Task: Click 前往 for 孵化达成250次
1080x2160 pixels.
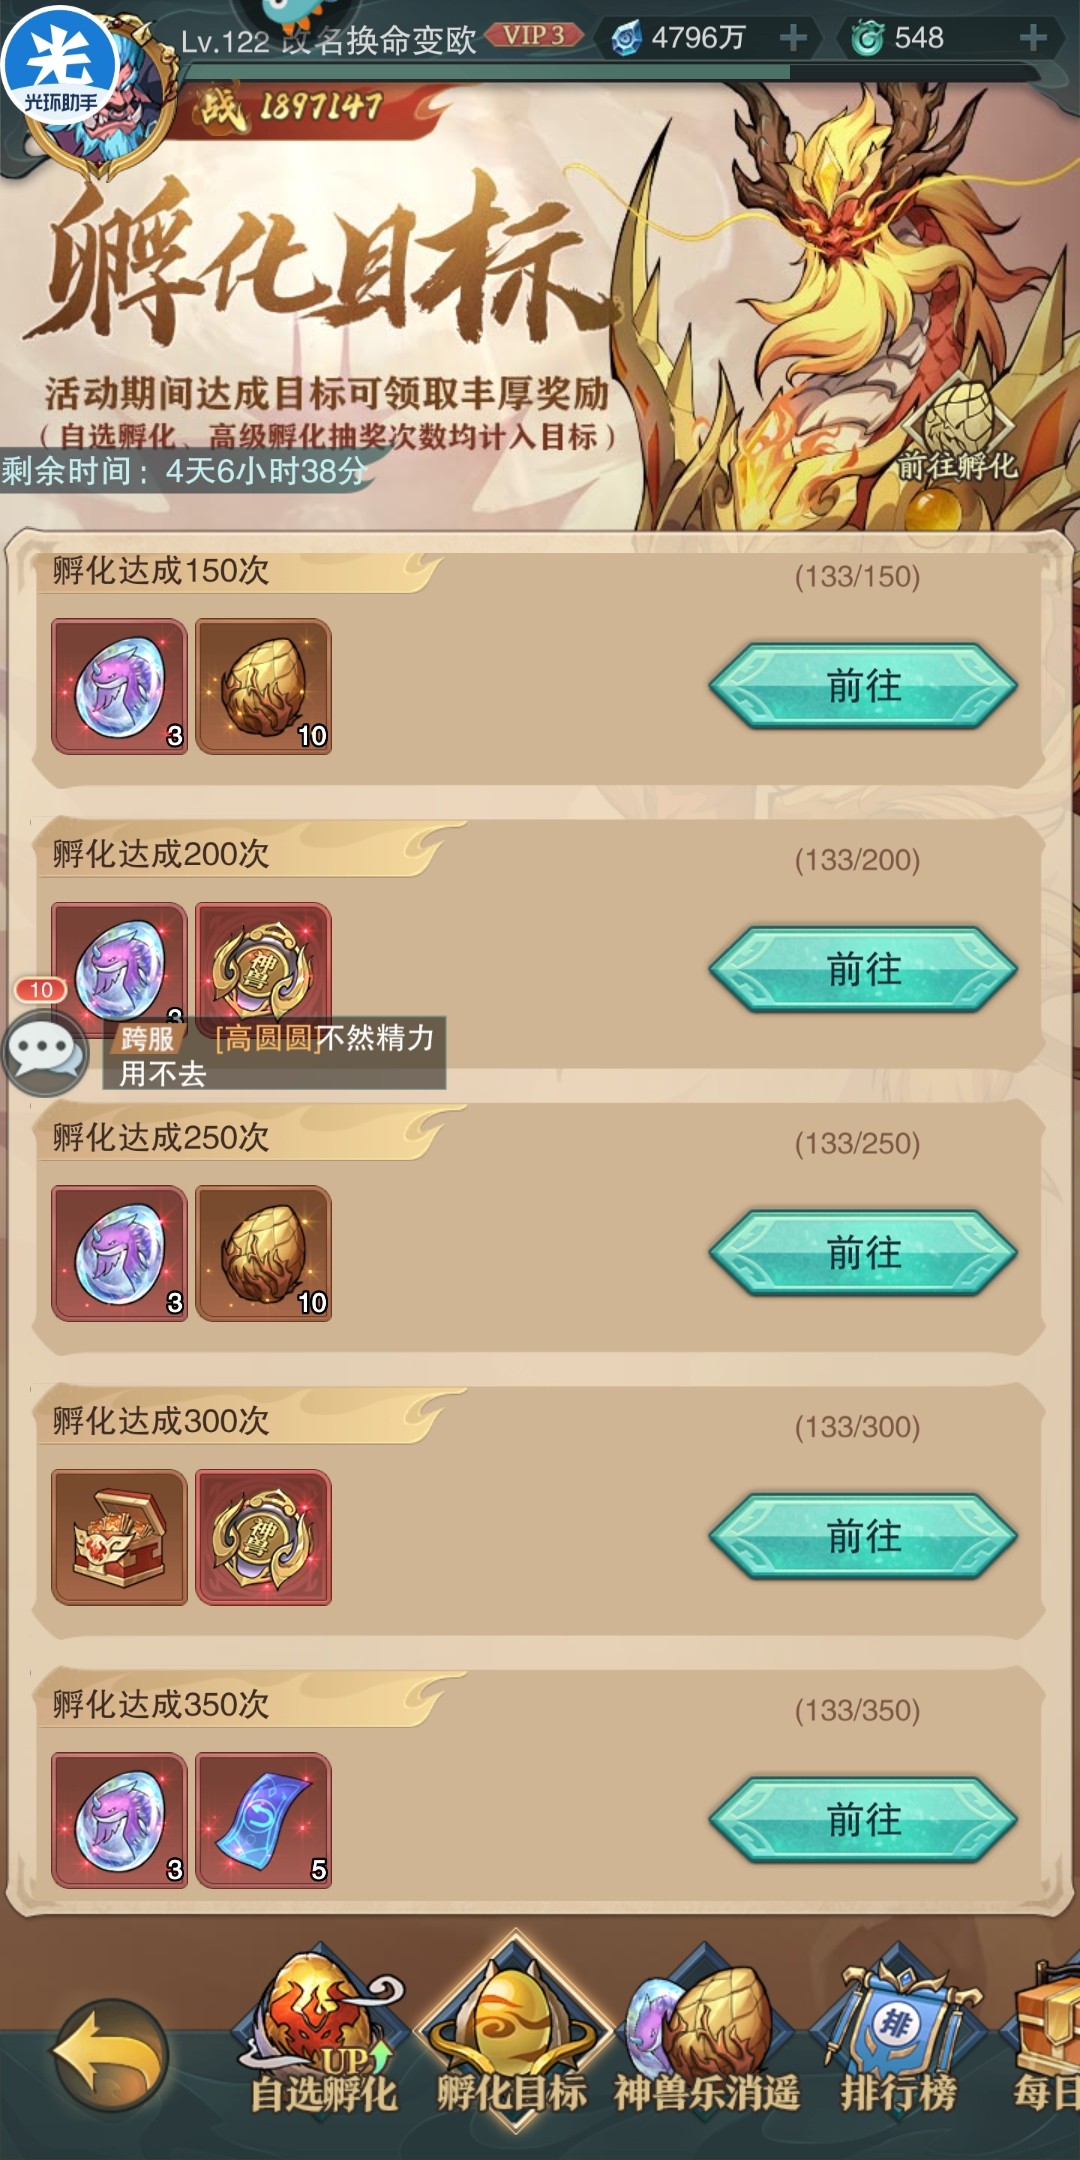Action: click(x=863, y=1253)
